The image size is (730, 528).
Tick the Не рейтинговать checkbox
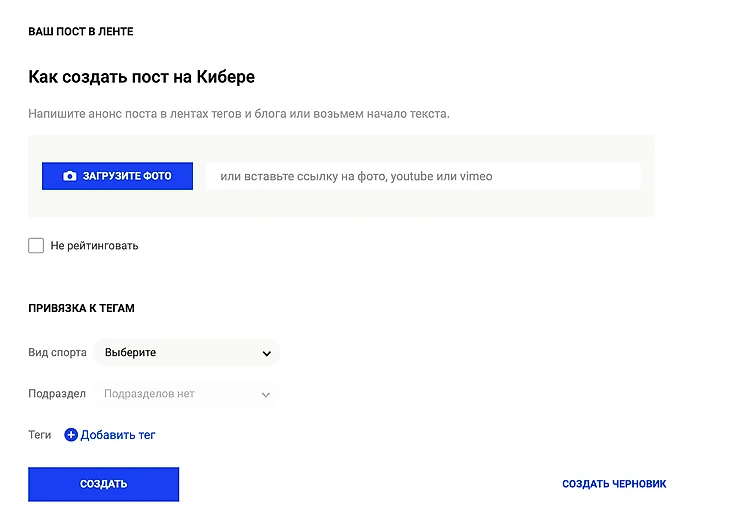(x=36, y=245)
